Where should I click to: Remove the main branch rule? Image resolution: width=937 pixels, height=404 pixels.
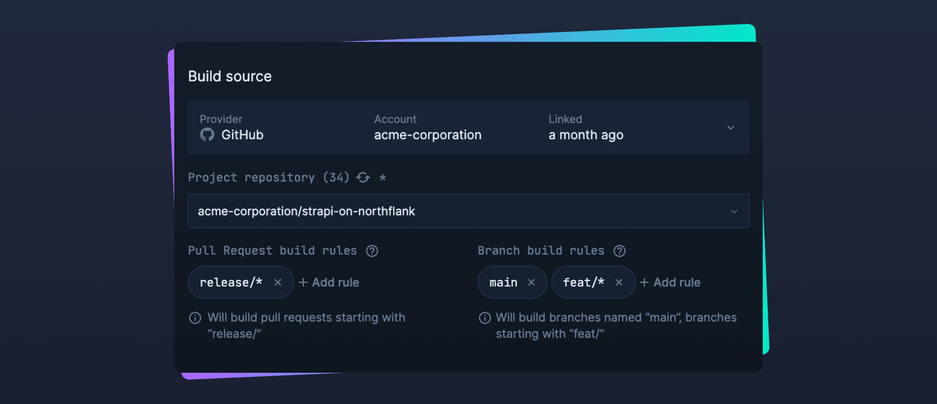531,282
